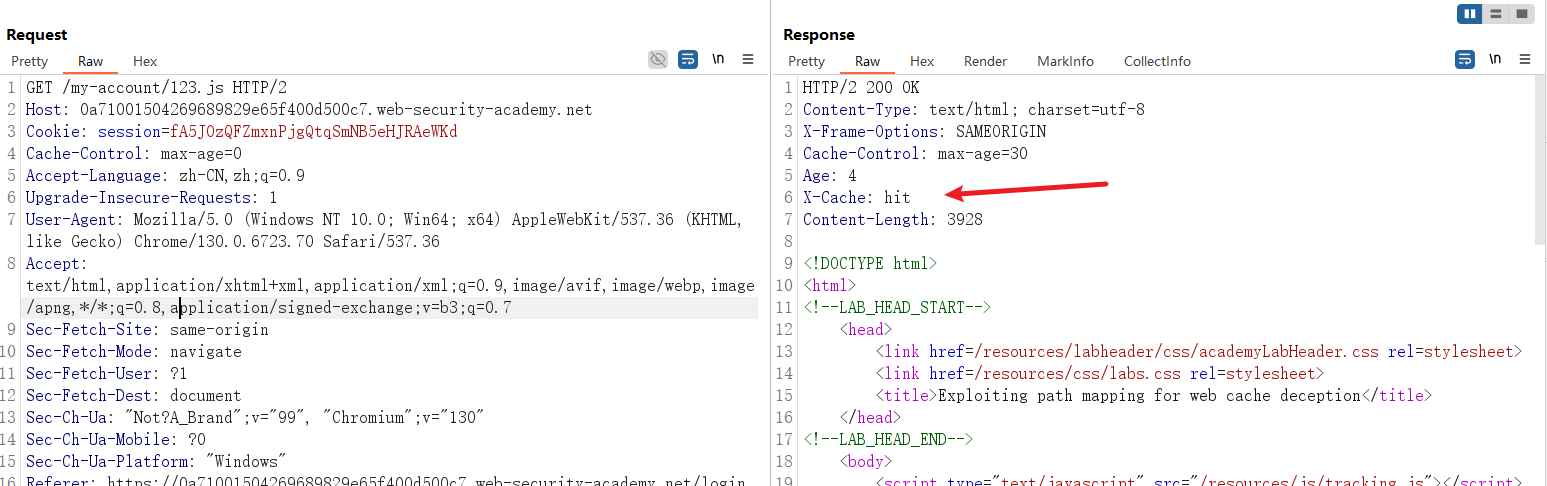1547x486 pixels.
Task: Toggle the Request line-wrap icon
Action: tap(688, 60)
